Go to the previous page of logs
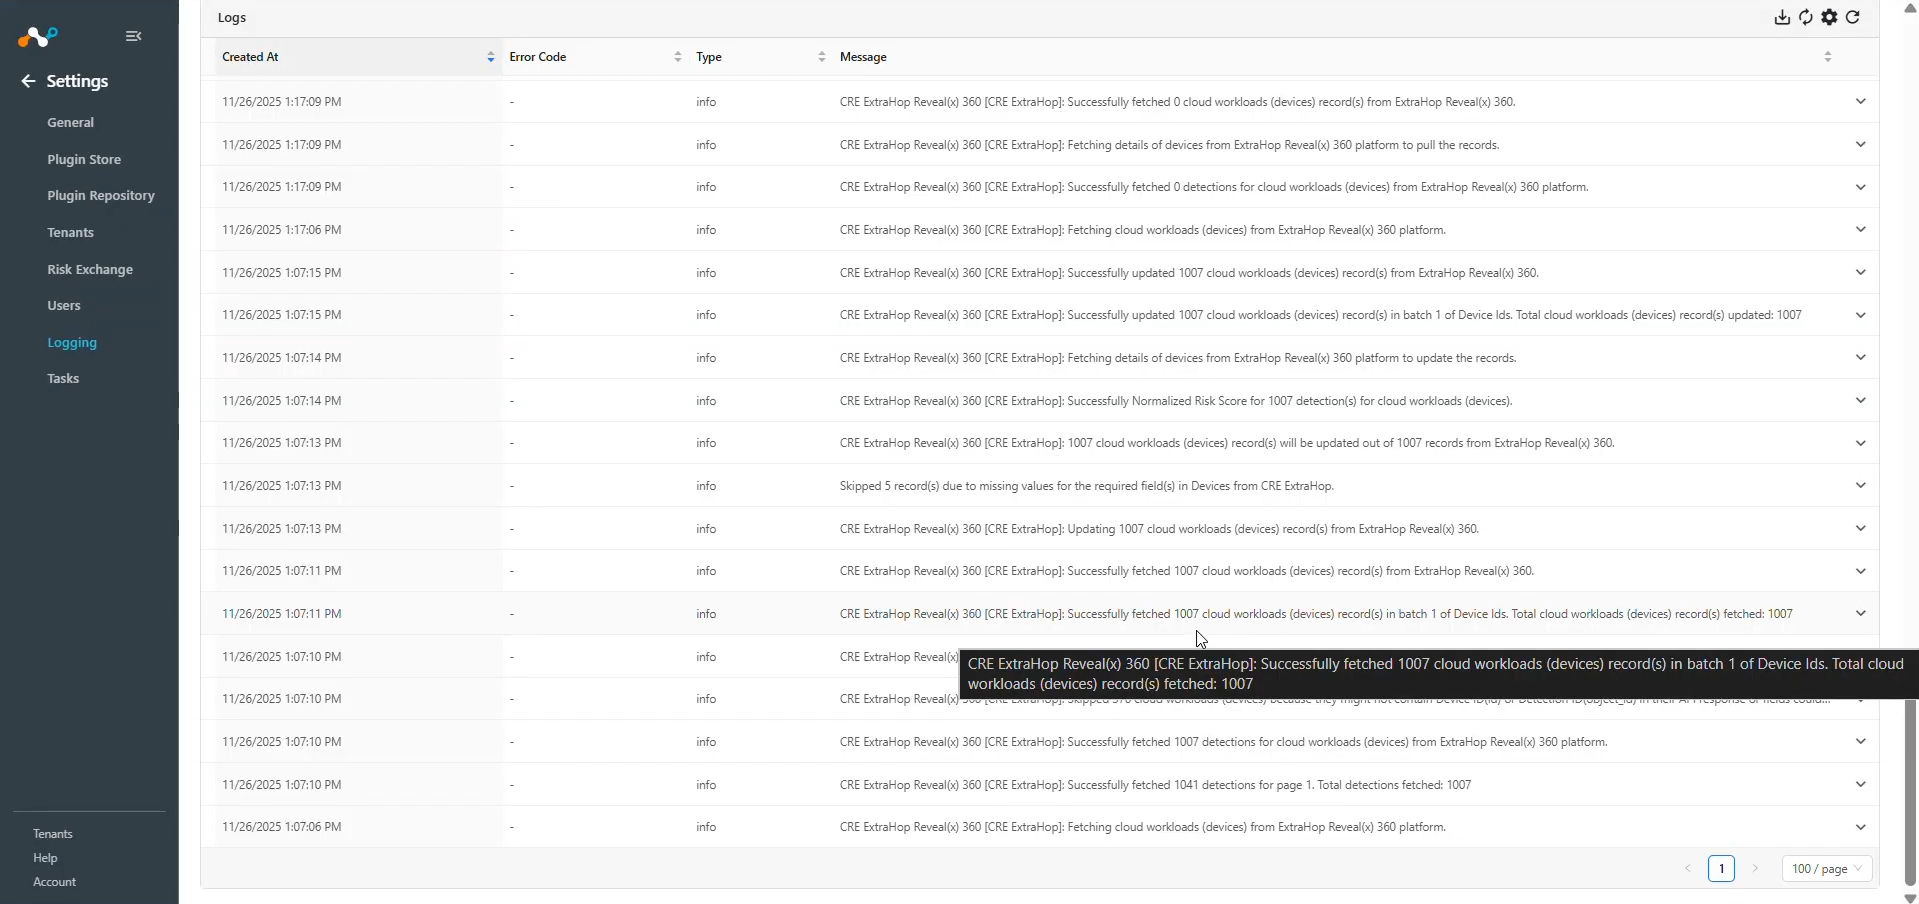 pos(1688,869)
